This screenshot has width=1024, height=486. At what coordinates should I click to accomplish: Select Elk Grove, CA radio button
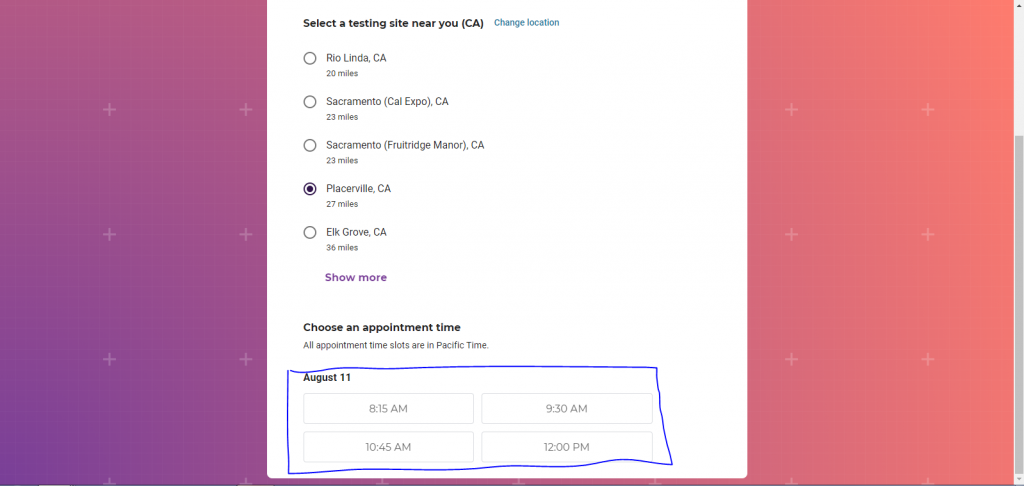(310, 232)
